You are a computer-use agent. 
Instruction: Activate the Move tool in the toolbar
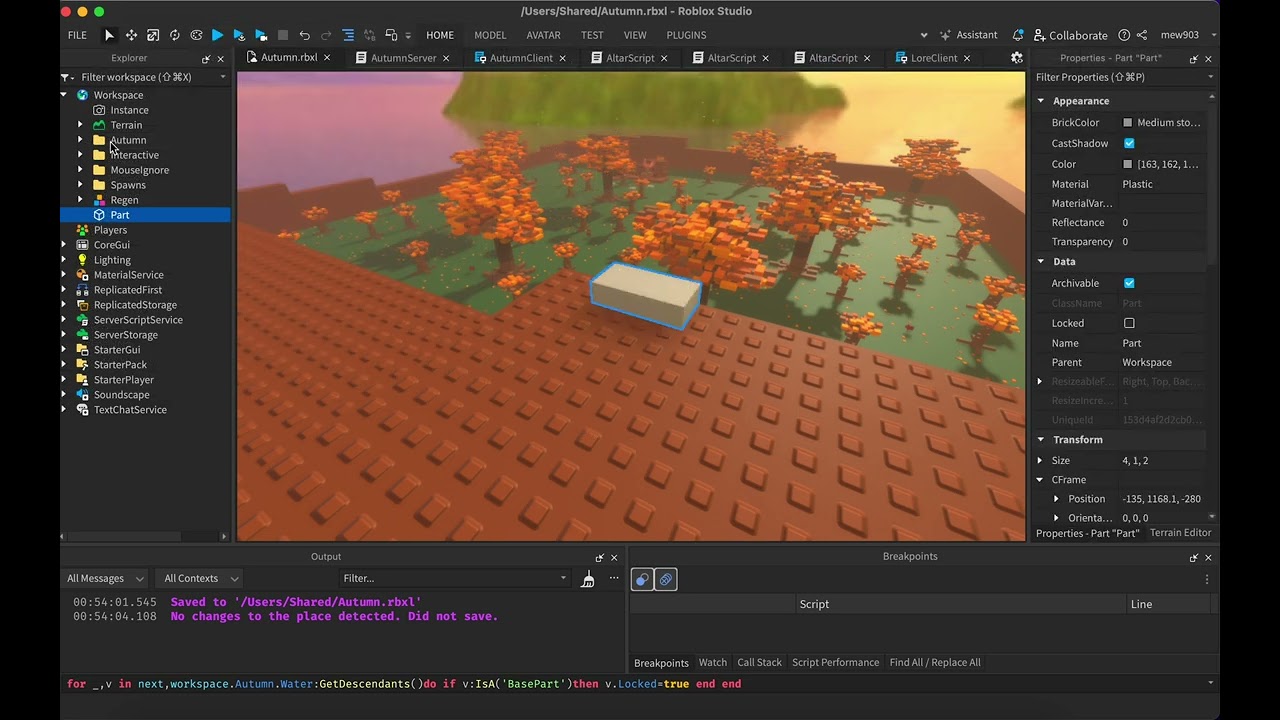tap(131, 35)
